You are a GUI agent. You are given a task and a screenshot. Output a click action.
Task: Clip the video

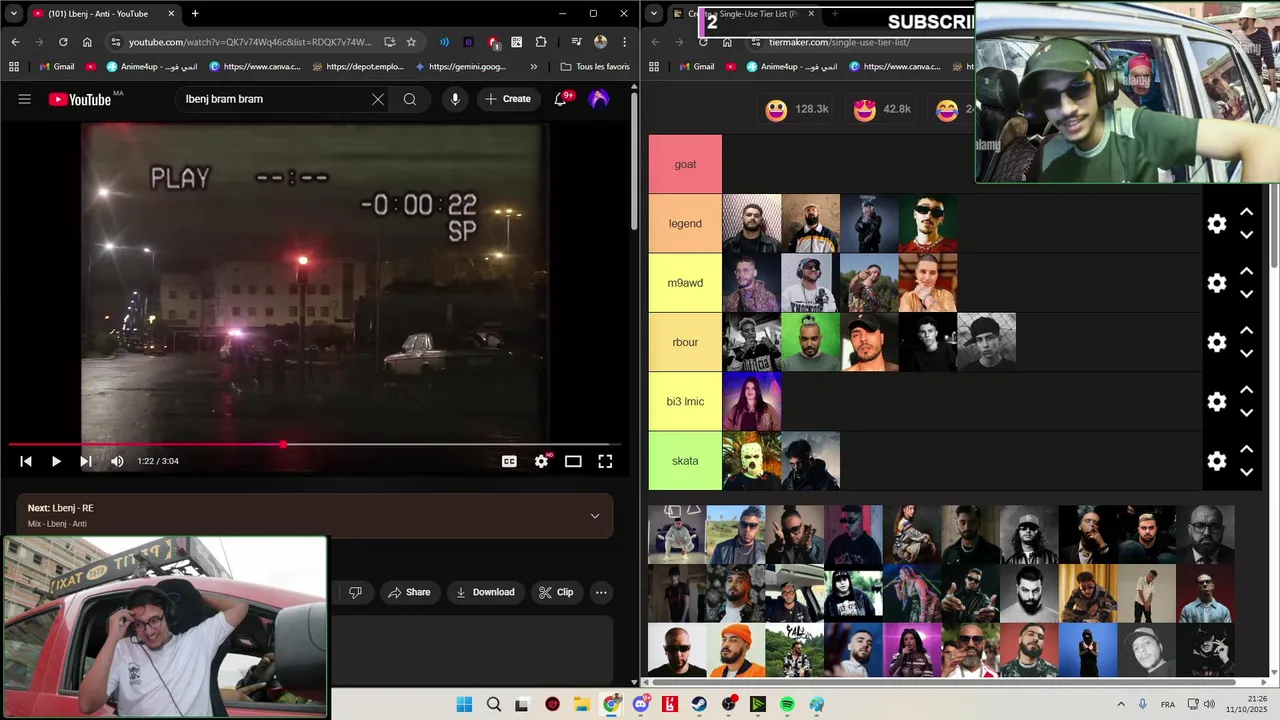[x=556, y=592]
